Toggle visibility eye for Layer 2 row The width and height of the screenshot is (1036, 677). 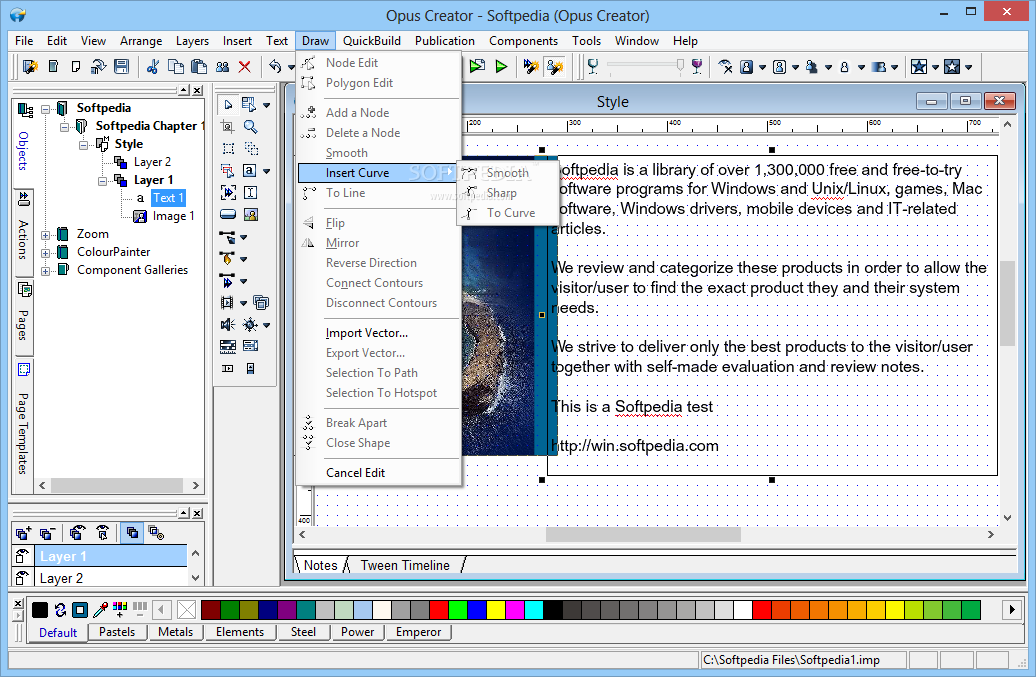(x=22, y=578)
